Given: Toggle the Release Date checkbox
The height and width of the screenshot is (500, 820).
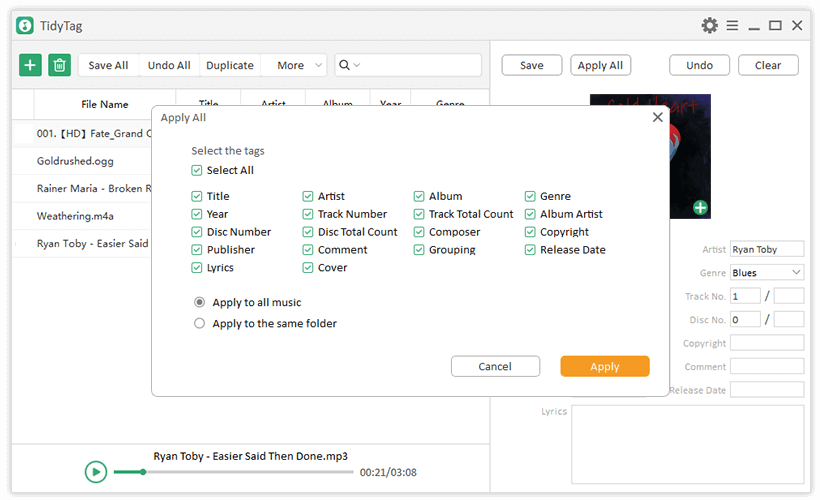Looking at the screenshot, I should tap(530, 249).
